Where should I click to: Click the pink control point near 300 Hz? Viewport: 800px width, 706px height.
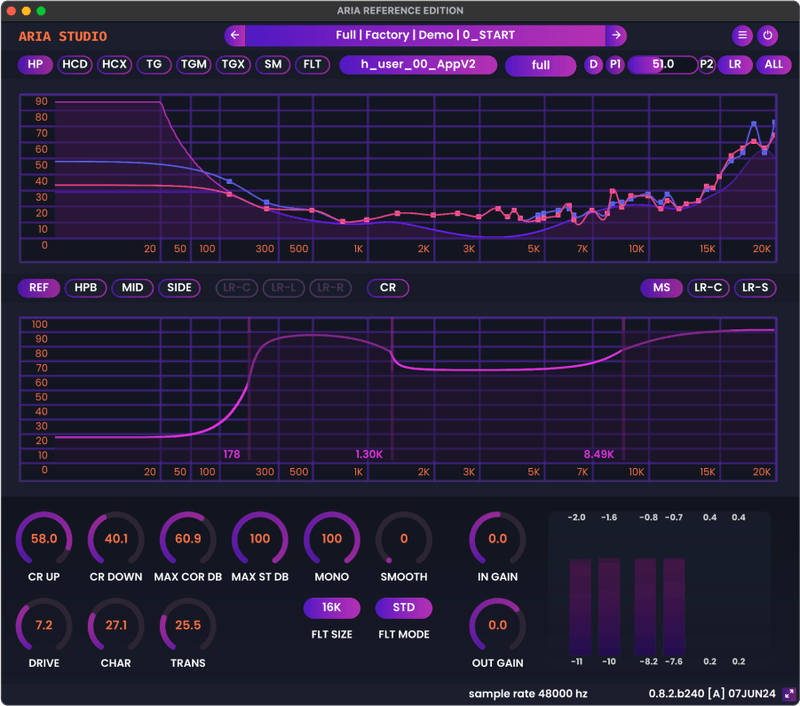pyautogui.click(x=266, y=208)
